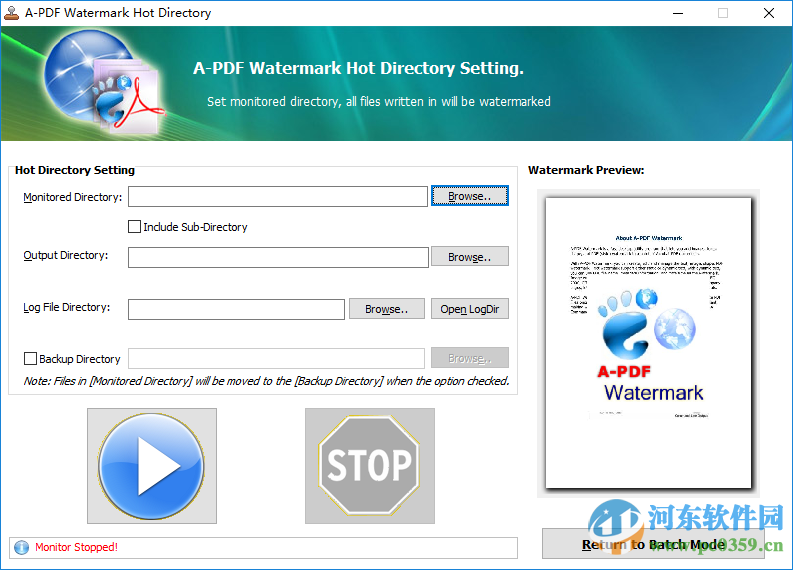Click the 'Log File Directory:' label
The image size is (793, 570).
(x=67, y=307)
